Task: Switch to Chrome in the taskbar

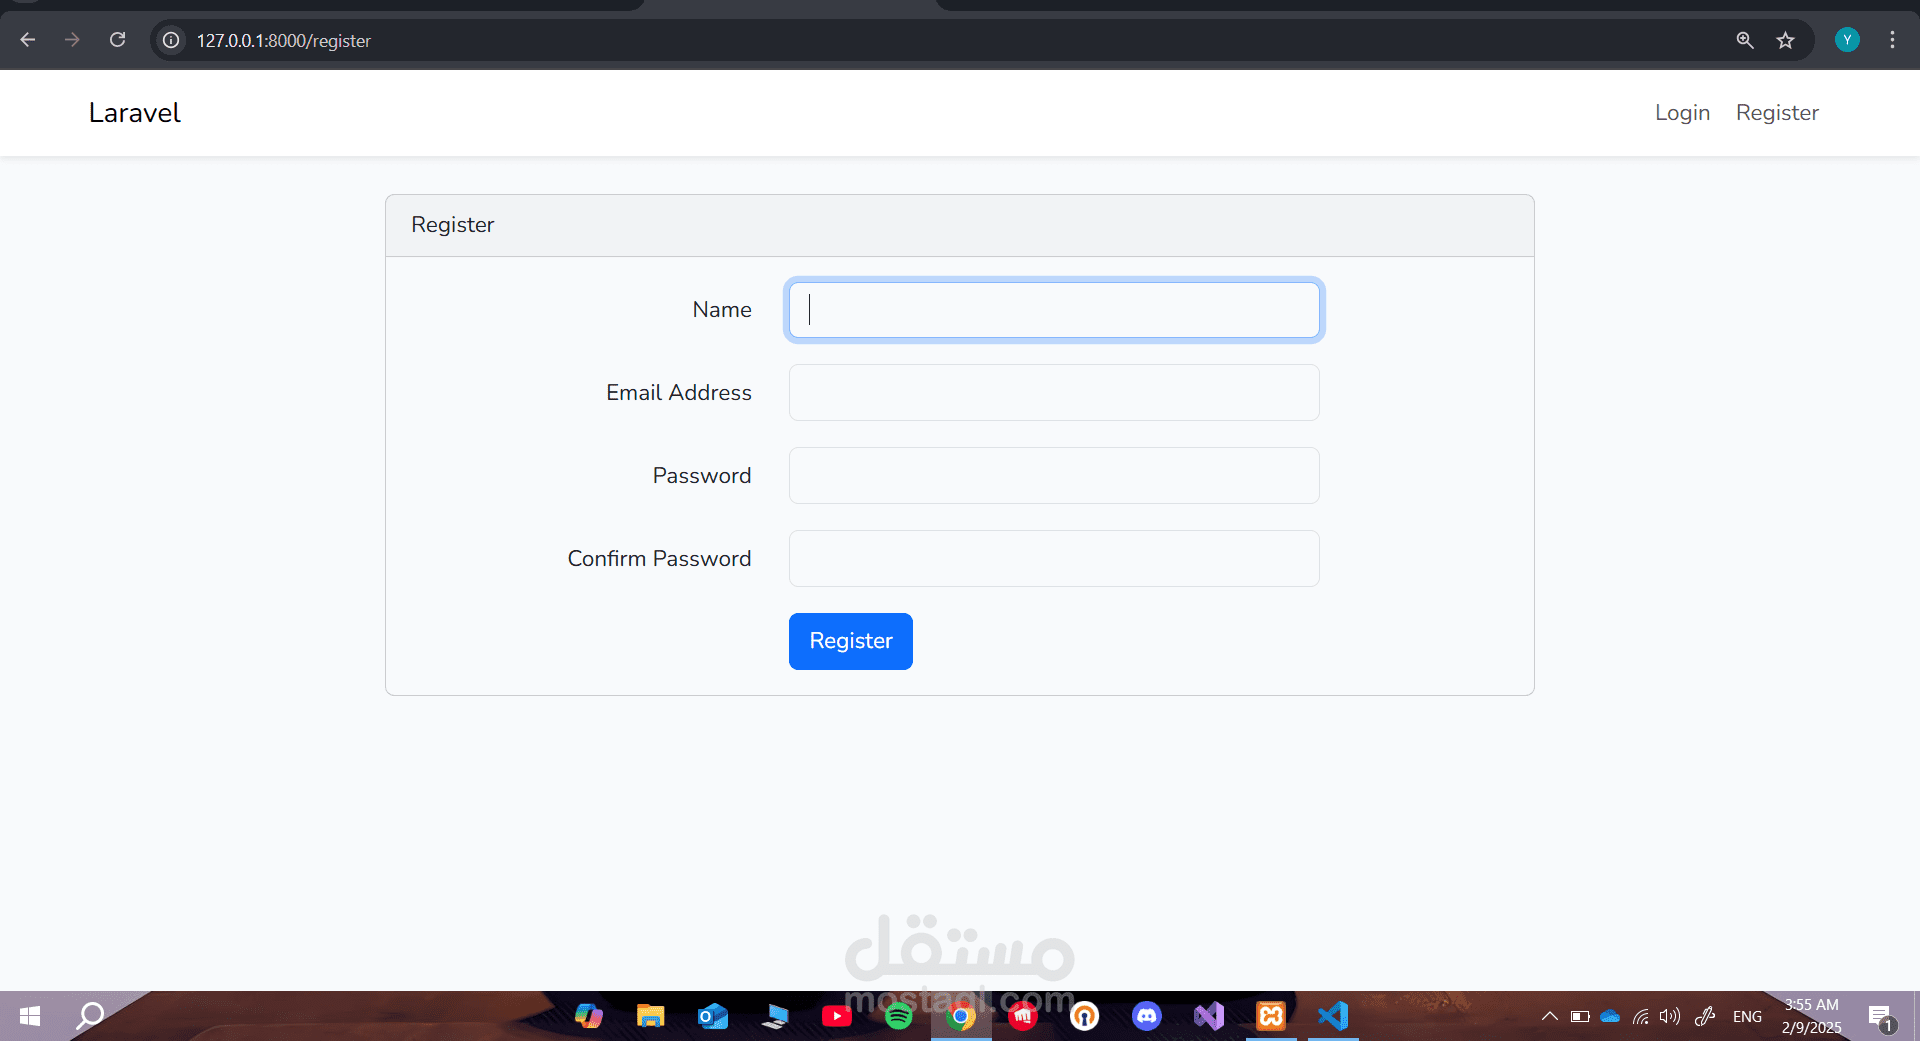Action: pos(961,1016)
